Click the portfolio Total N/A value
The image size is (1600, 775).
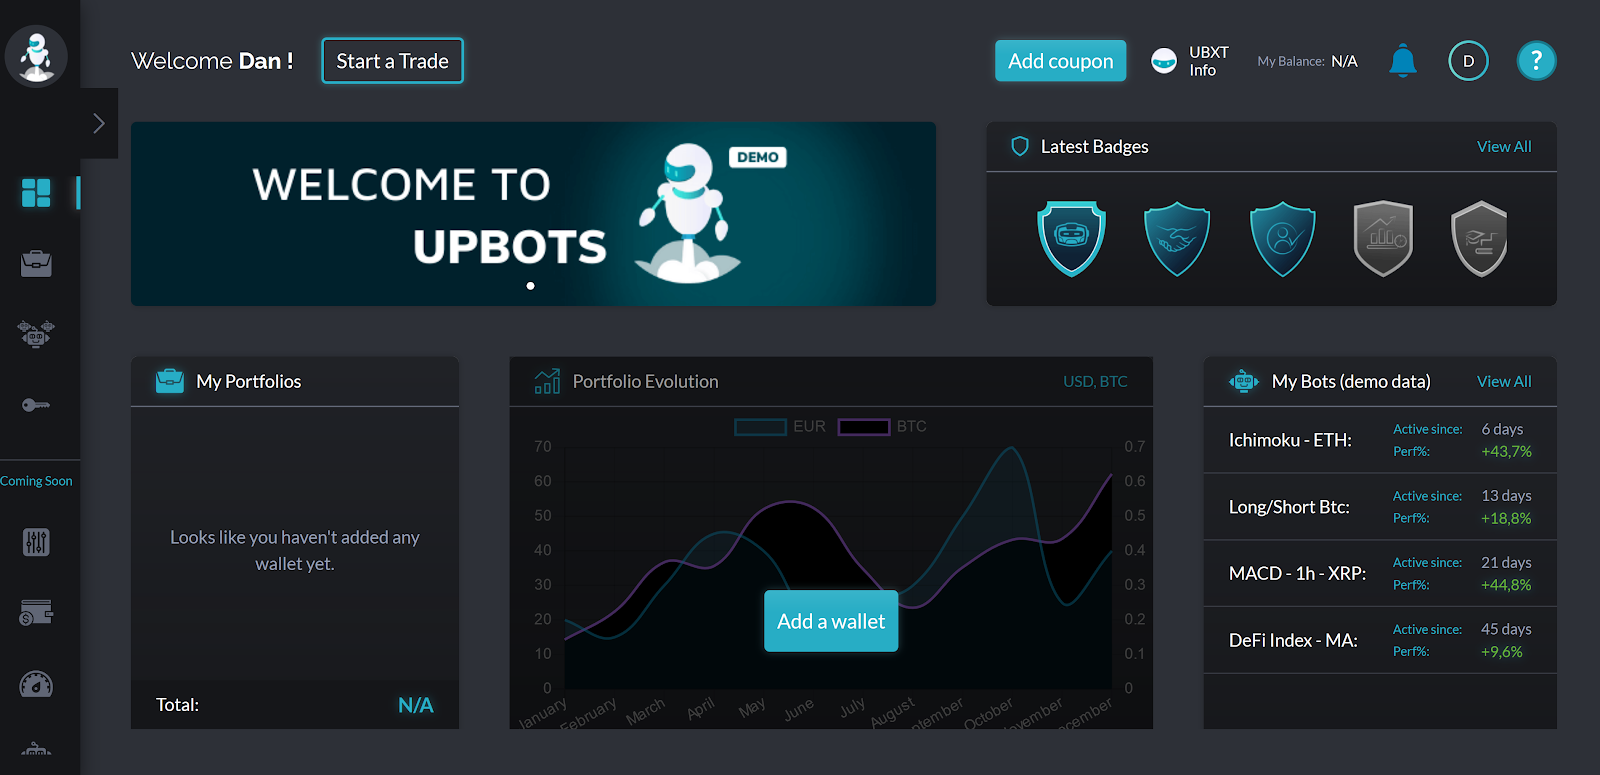416,705
